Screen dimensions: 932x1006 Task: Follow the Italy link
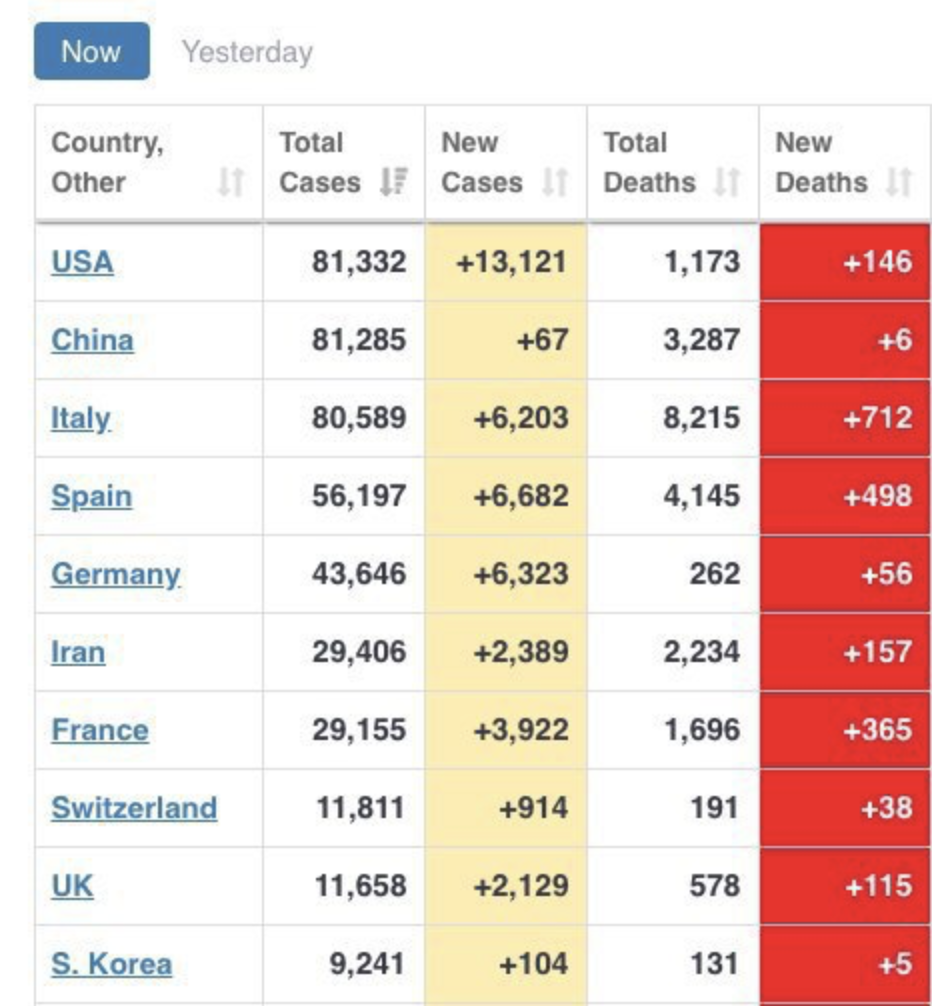tap(81, 418)
